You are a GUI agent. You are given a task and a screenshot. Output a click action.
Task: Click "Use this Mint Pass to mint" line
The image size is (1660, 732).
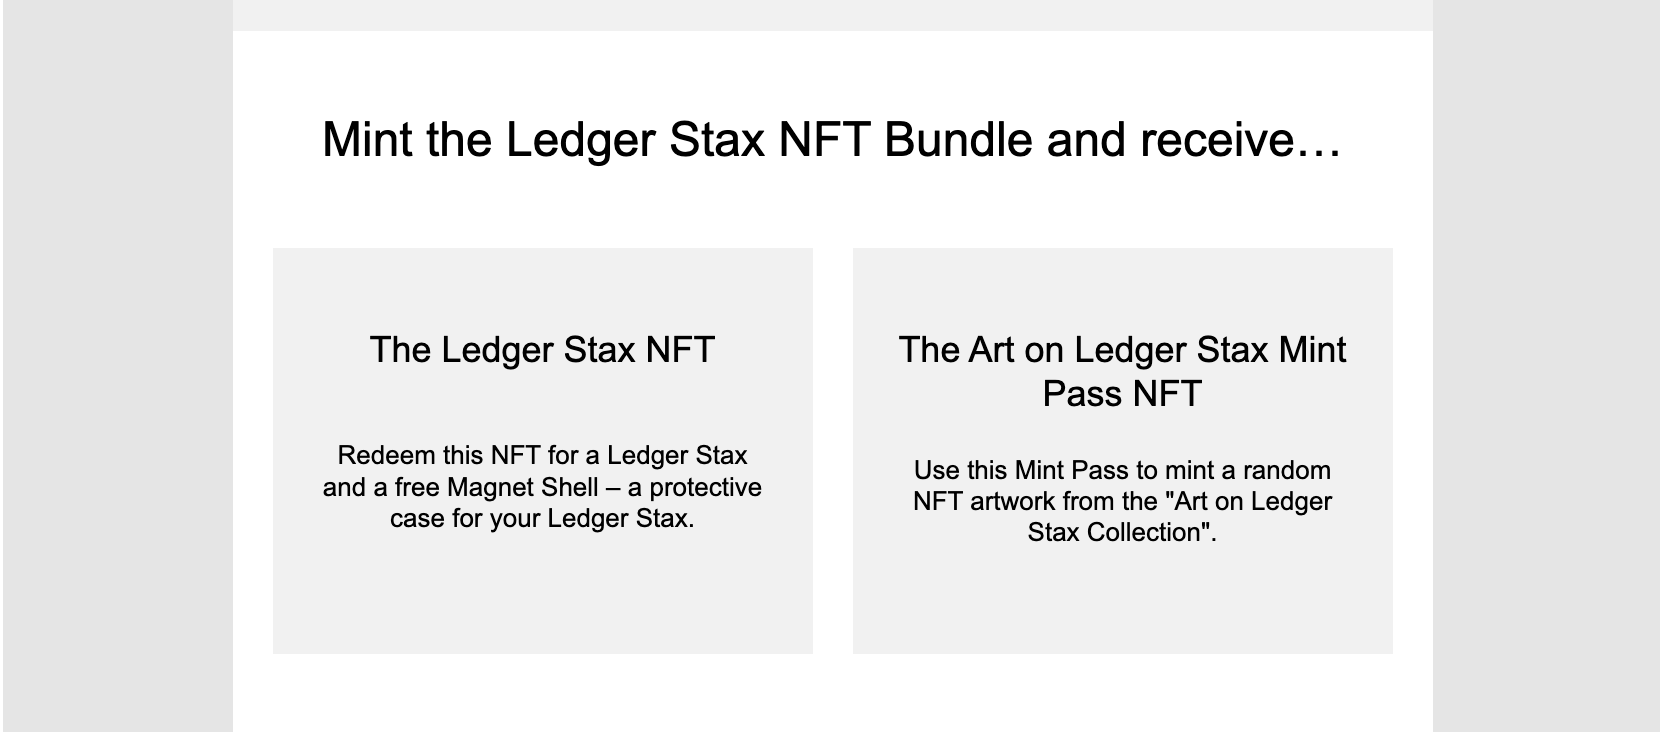pyautogui.click(x=1122, y=470)
